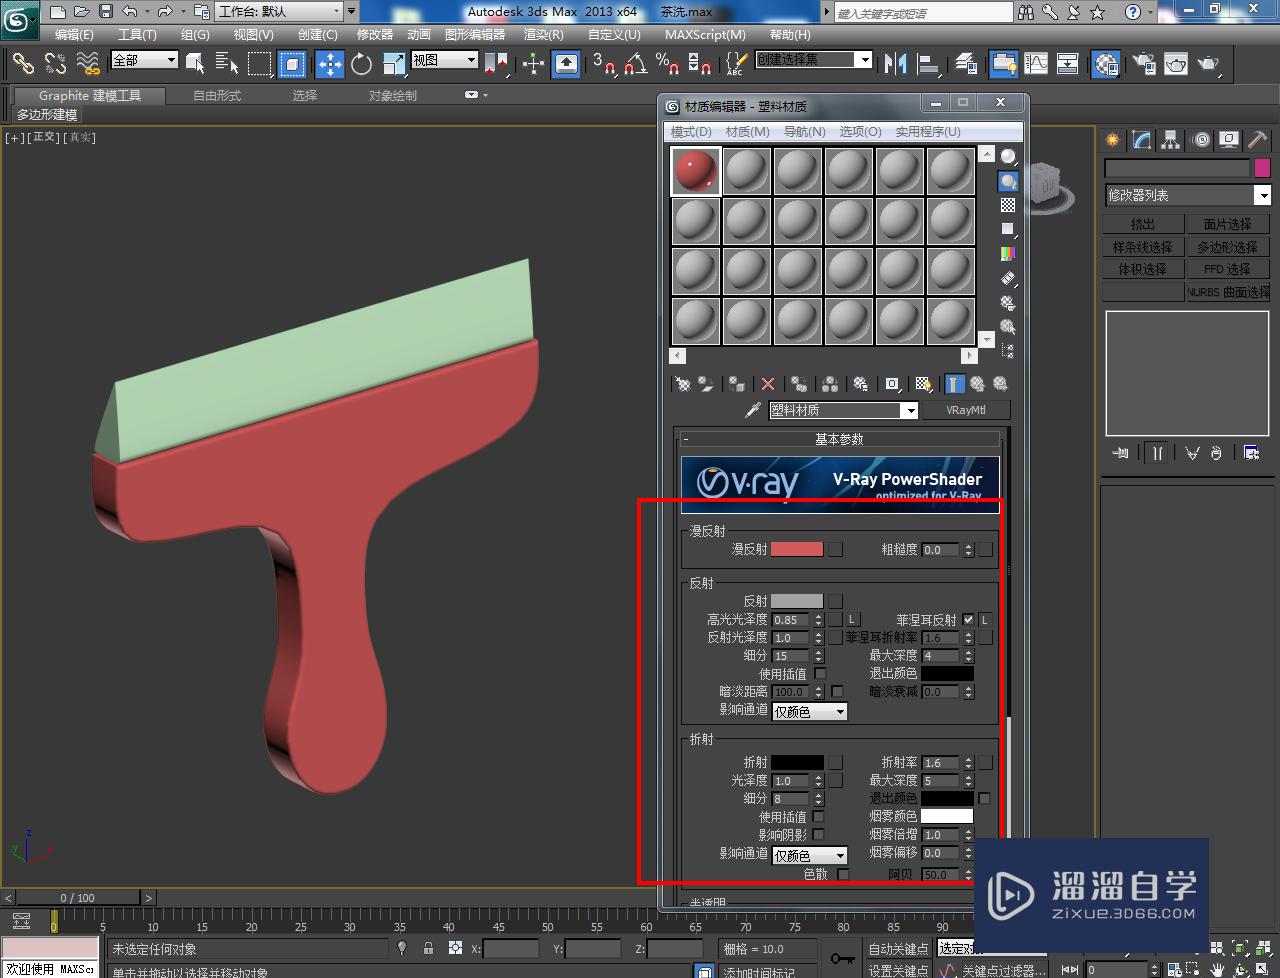Activate the Select and Rotate tool
This screenshot has width=1280, height=978.
click(361, 64)
